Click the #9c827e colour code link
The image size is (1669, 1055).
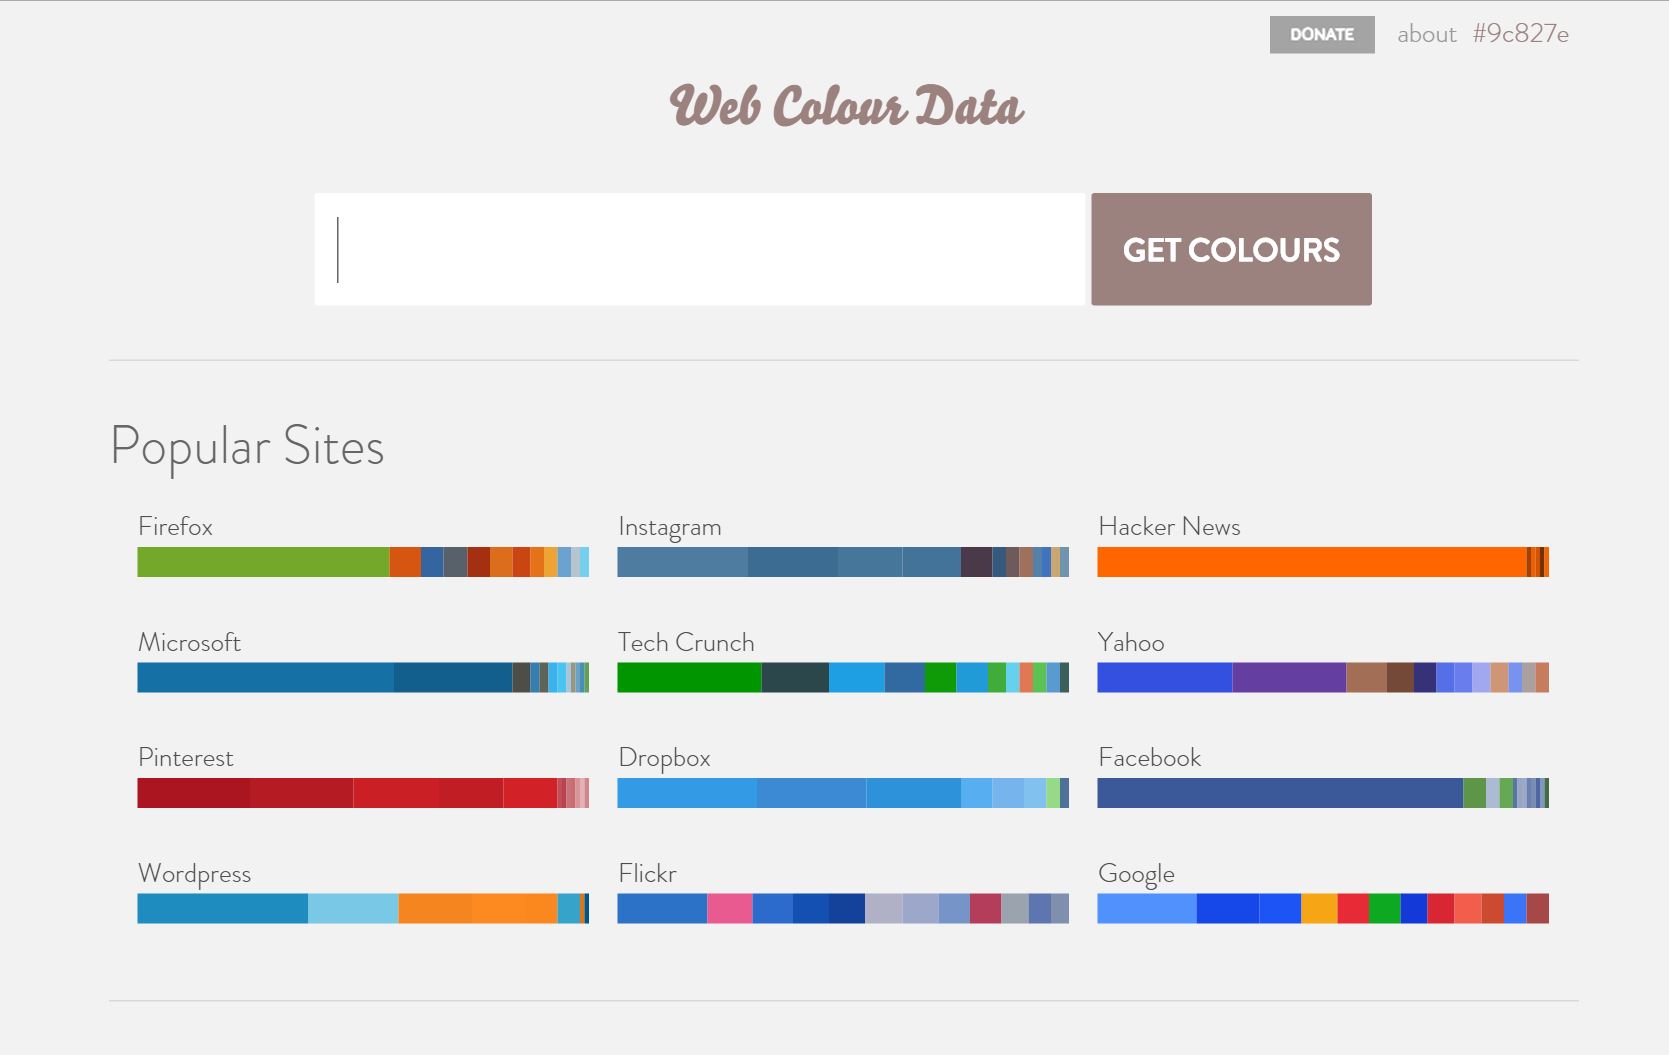[1520, 34]
